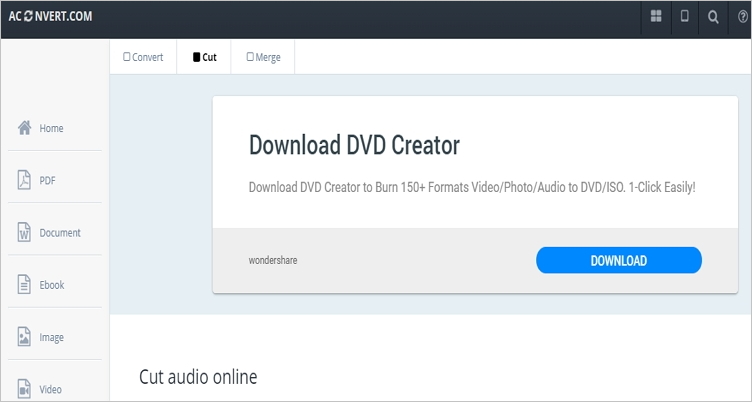752x402 pixels.
Task: Open the Video sidebar link
Action: click(50, 390)
